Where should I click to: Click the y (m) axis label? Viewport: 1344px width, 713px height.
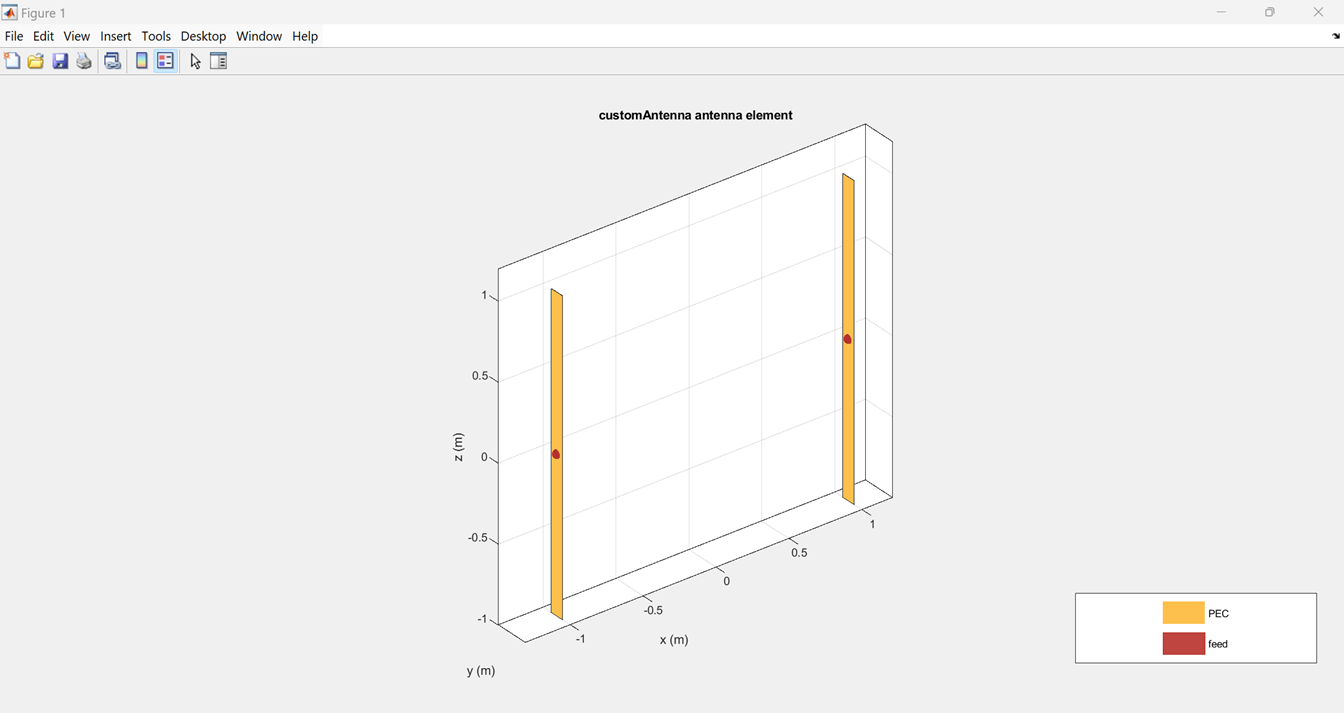(481, 671)
